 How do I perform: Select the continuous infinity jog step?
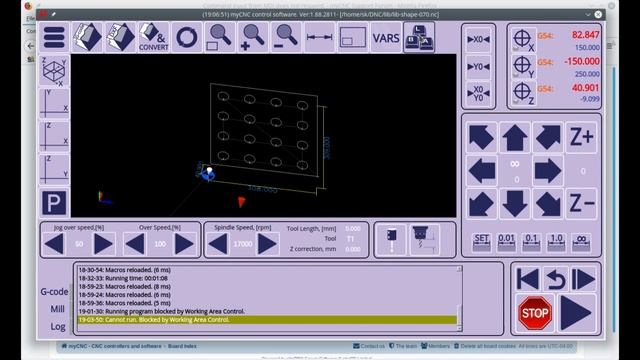[x=581, y=242]
